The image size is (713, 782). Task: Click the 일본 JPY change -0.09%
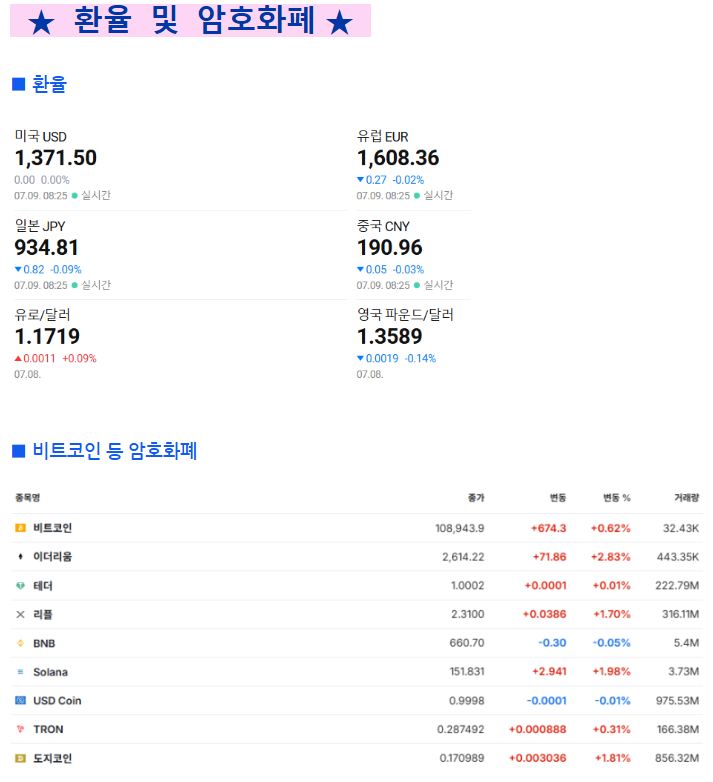tap(66, 269)
